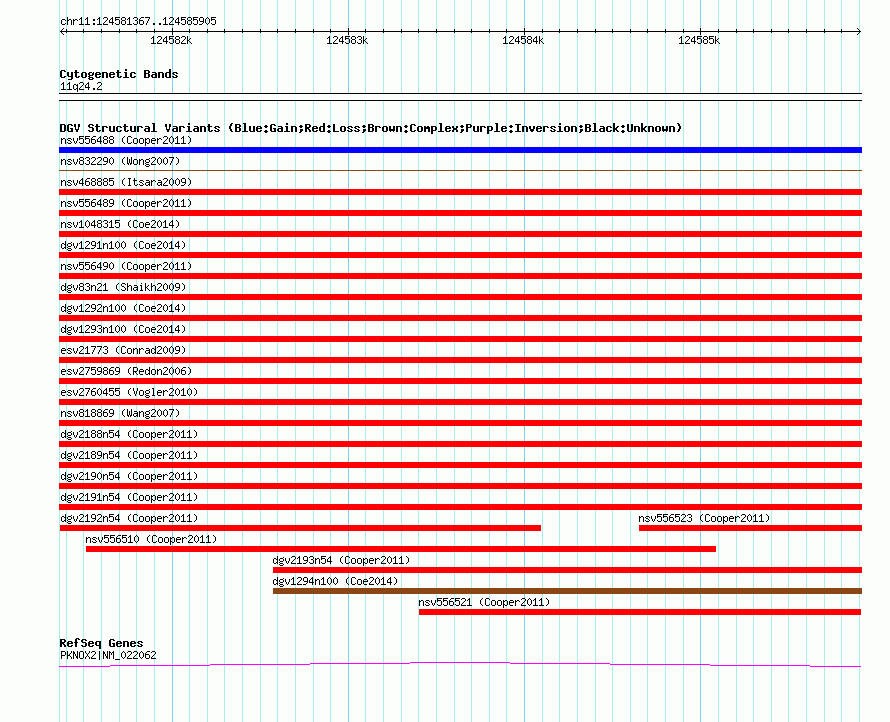Click the red loss bar under dgv2193n54
Viewport: 890px width, 722px height.
coord(568,570)
